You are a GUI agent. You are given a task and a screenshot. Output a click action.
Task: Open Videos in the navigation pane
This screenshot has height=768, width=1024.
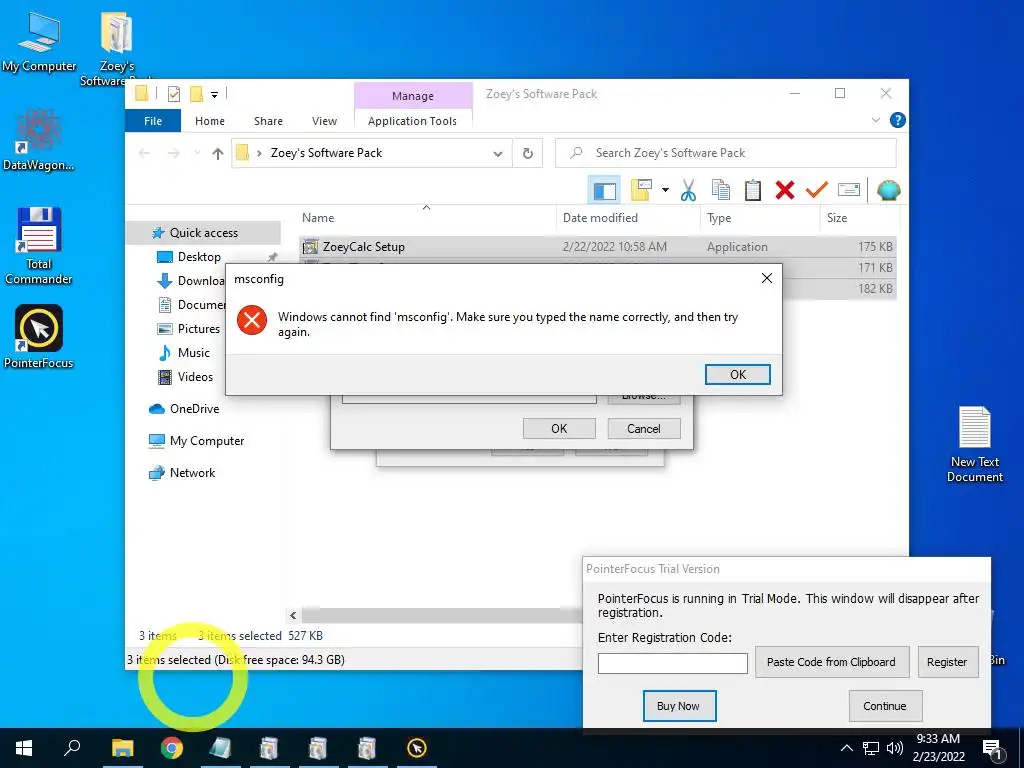pos(195,377)
